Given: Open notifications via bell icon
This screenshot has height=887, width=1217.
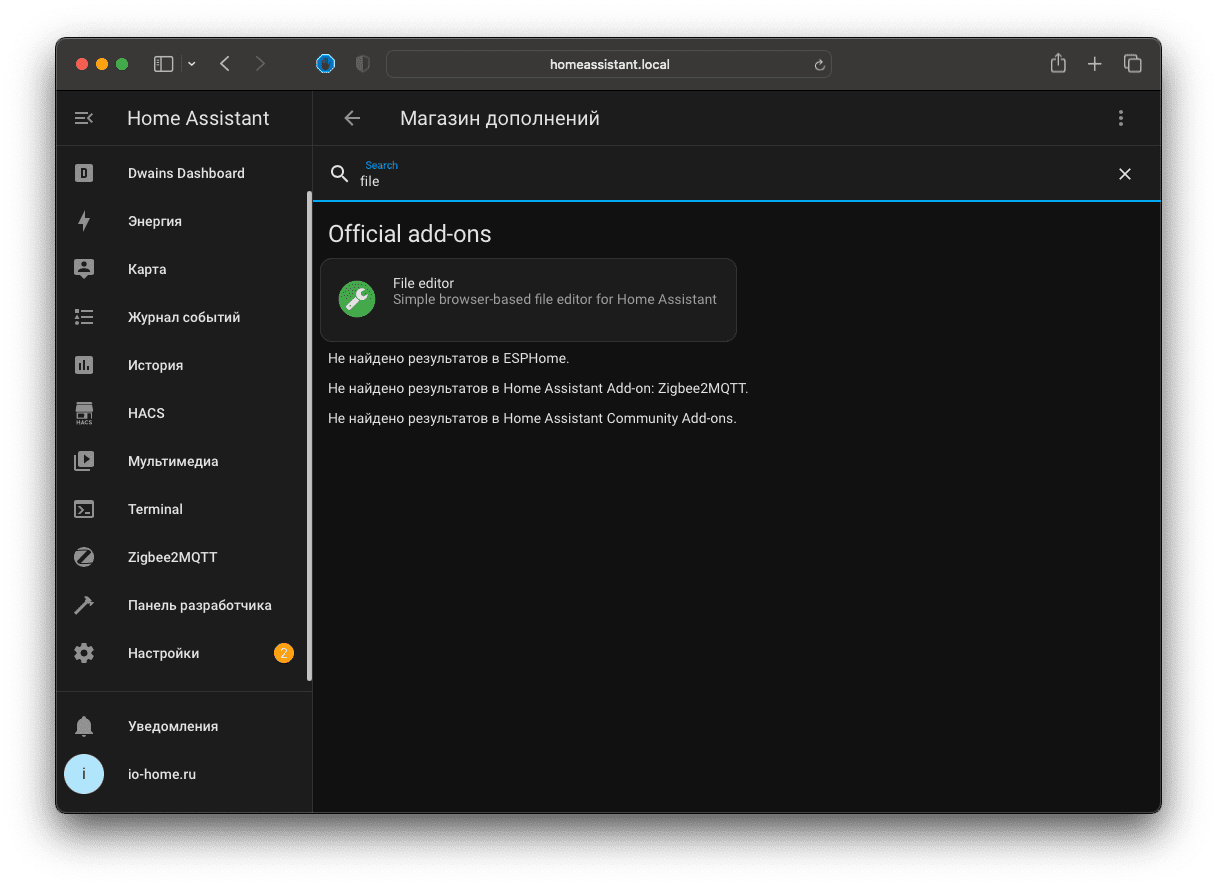Looking at the screenshot, I should 84,726.
